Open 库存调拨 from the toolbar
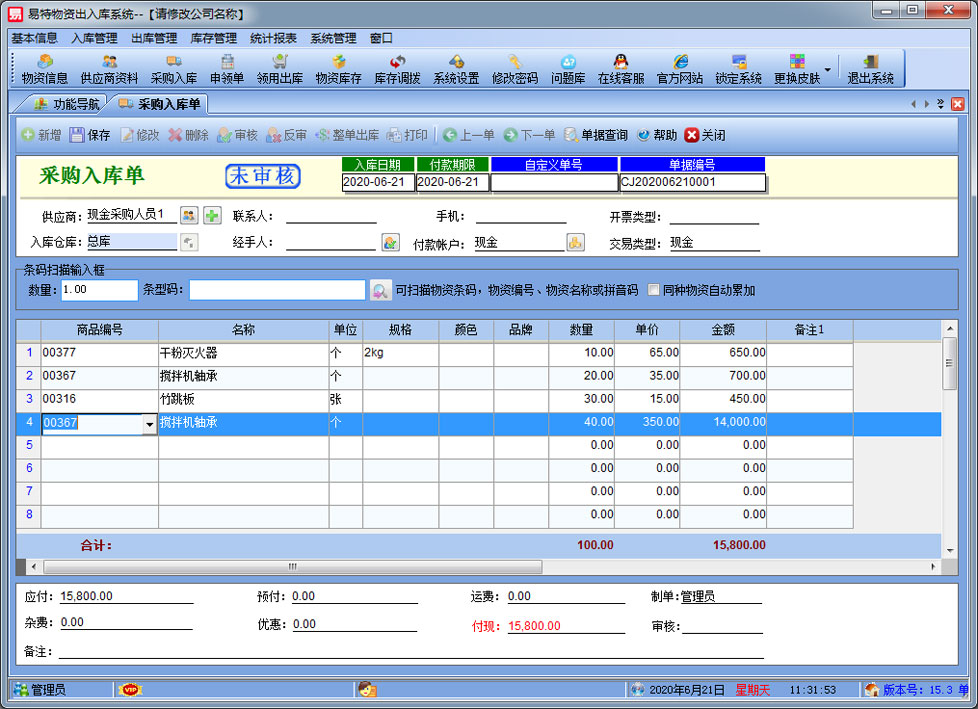978x709 pixels. point(397,69)
